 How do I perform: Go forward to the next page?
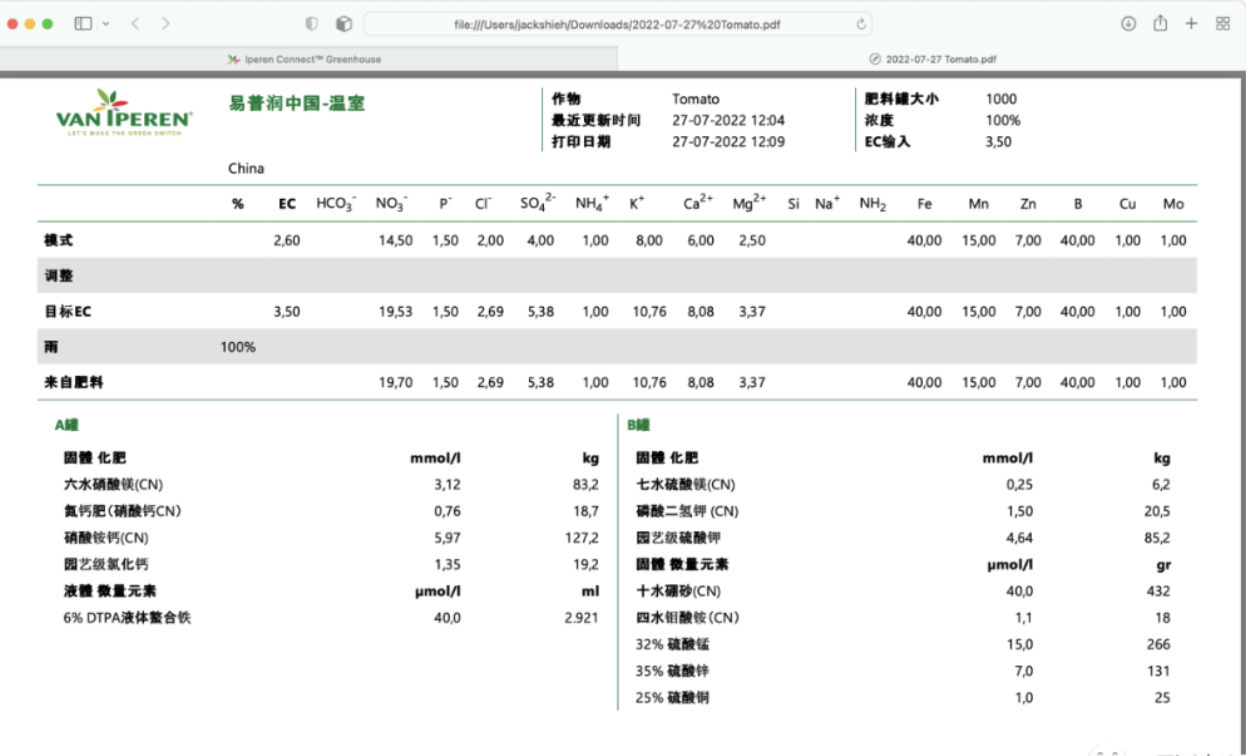[165, 23]
